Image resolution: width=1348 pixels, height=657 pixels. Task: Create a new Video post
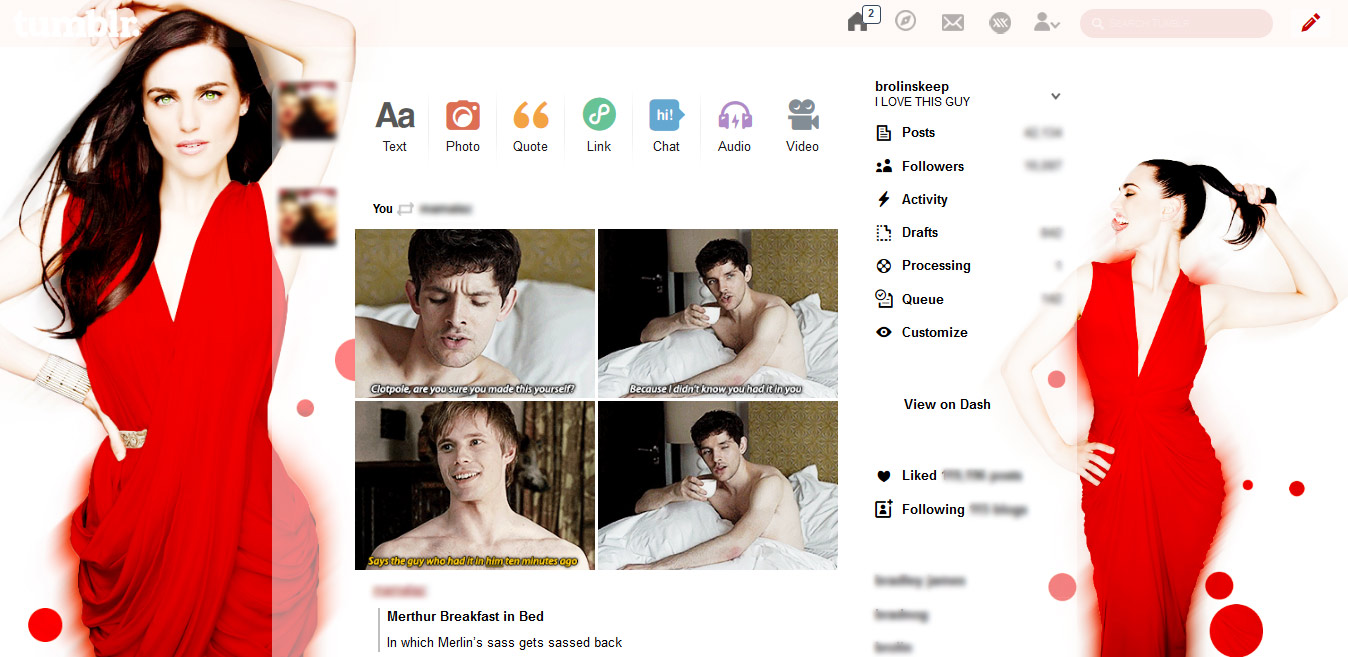[802, 126]
